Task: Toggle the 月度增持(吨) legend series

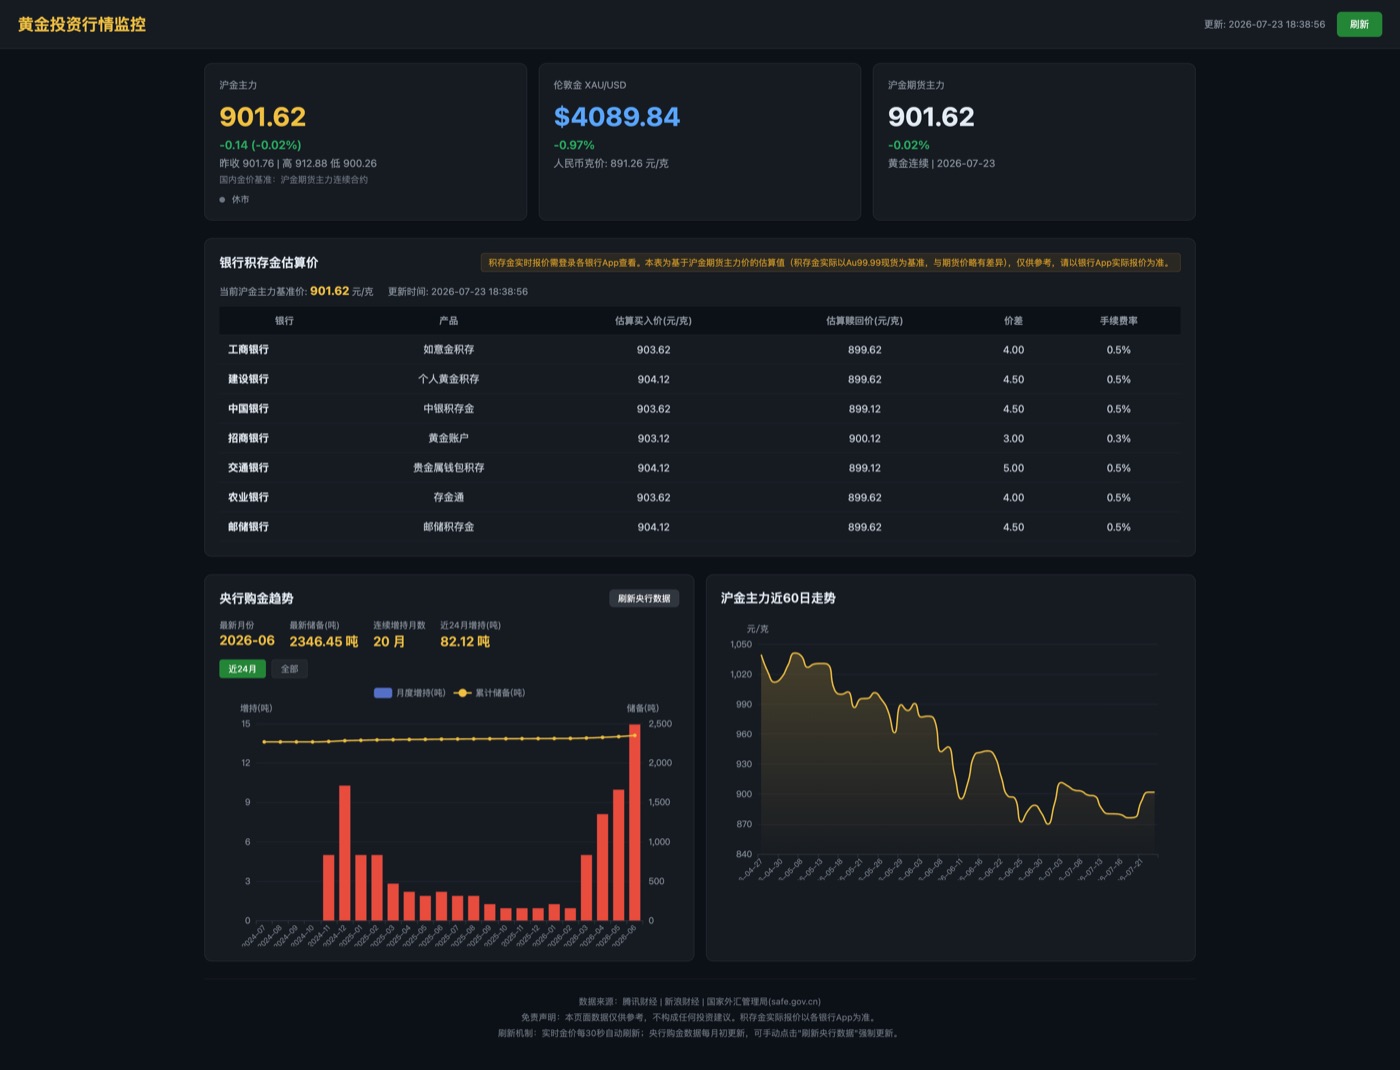Action: [x=409, y=692]
